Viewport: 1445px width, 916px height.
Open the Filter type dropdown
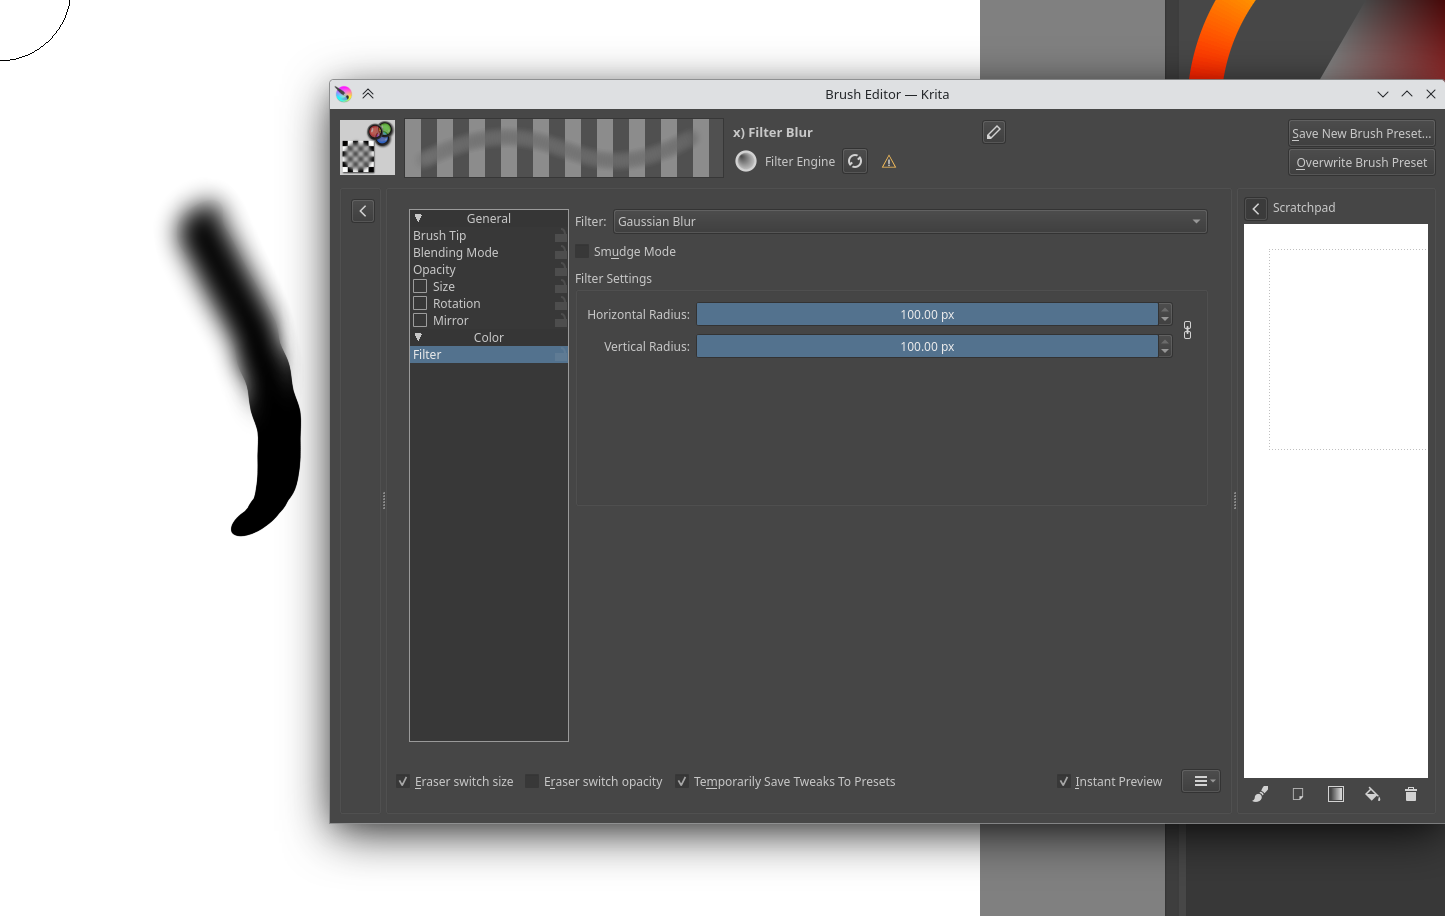click(909, 222)
